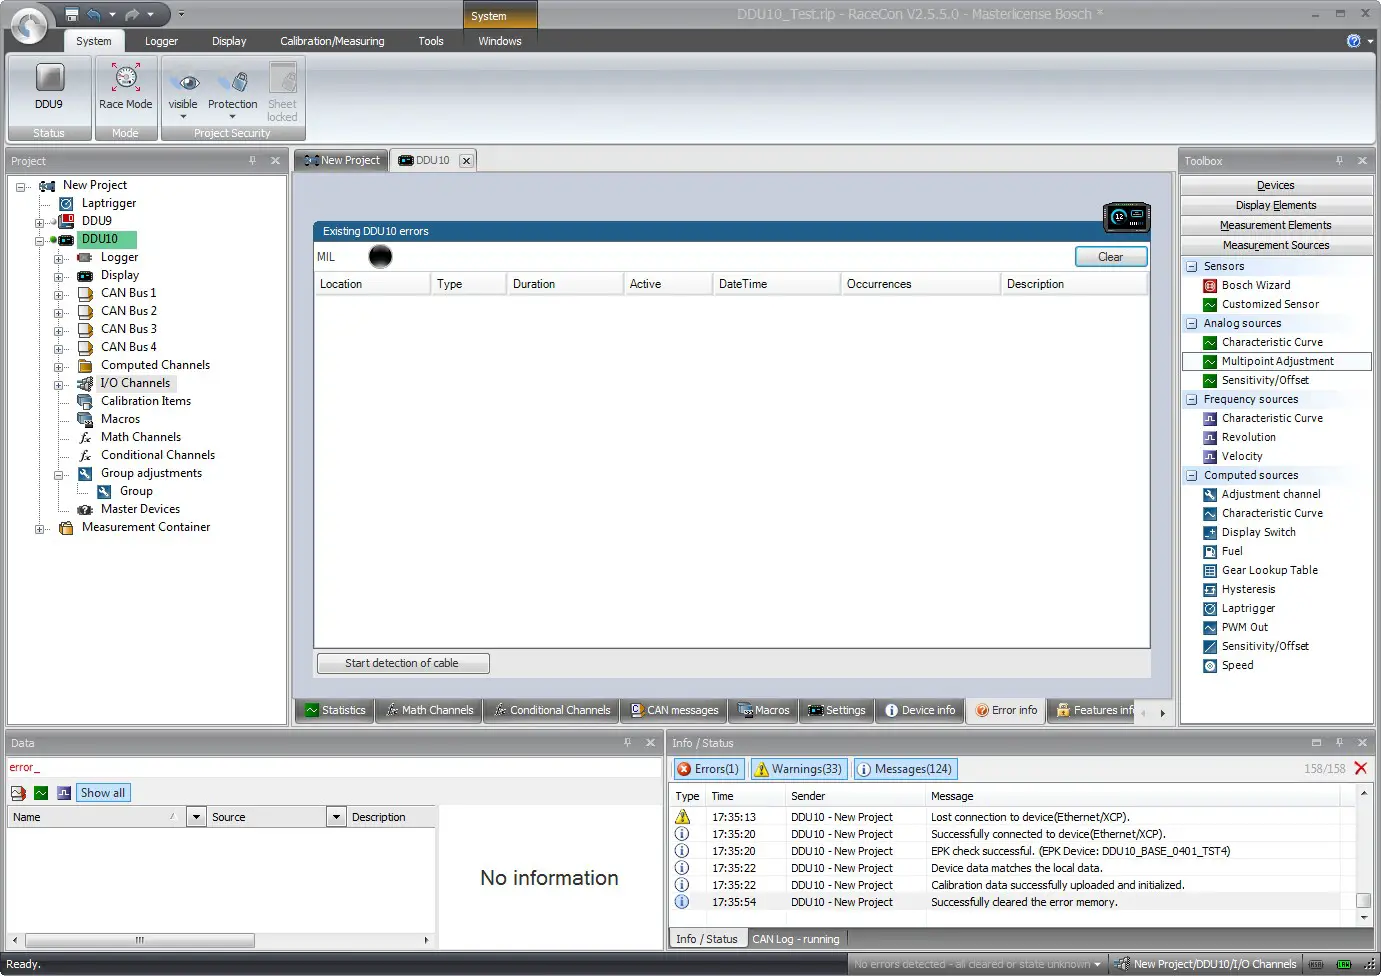Collapse the Group adjustments node

tap(59, 475)
